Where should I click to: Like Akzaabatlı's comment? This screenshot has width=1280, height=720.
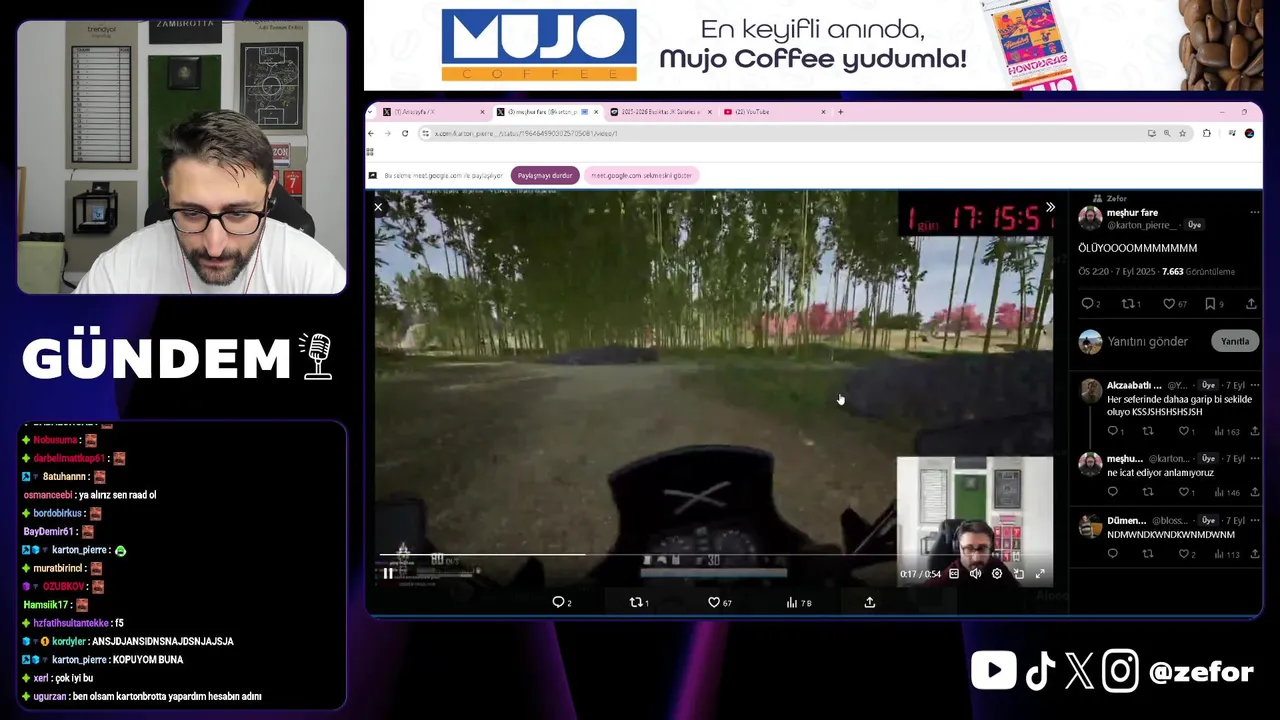[1185, 431]
